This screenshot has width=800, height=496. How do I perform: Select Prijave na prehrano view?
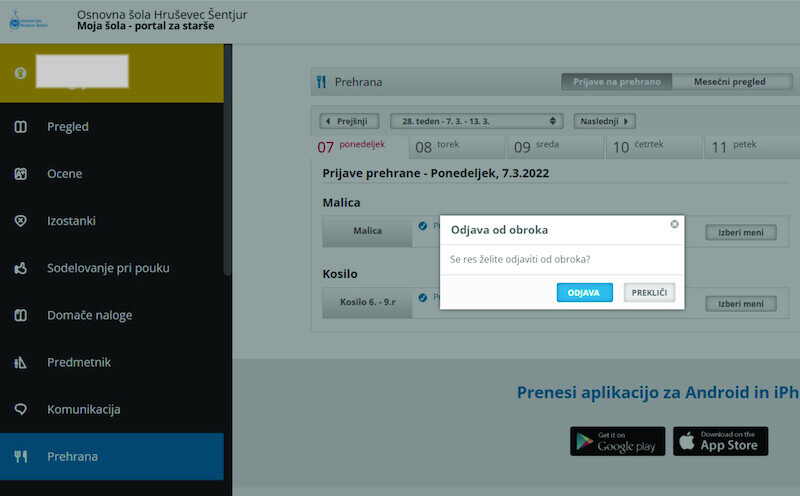(x=616, y=82)
